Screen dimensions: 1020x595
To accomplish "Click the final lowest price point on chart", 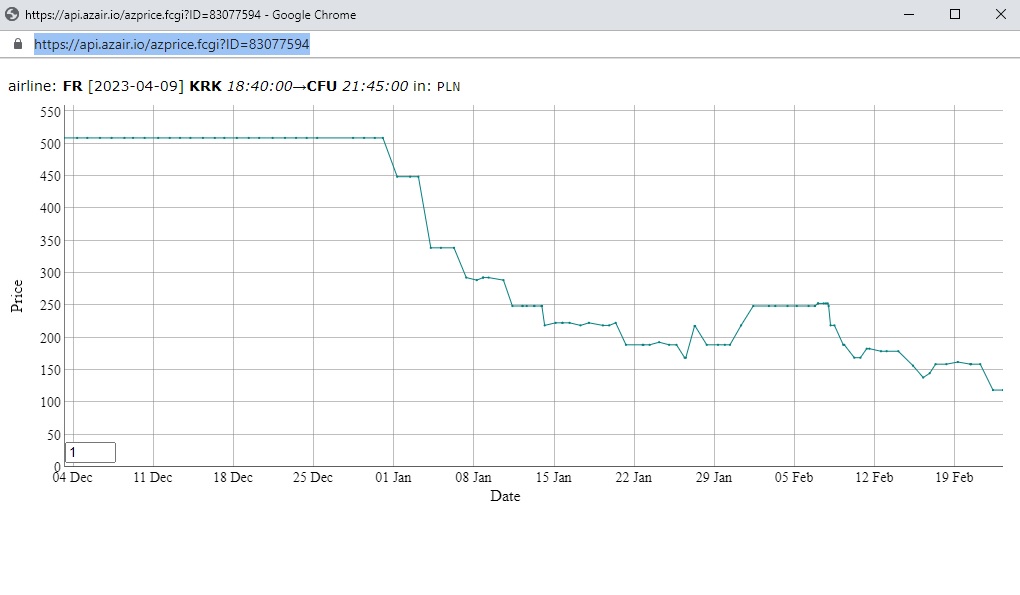I will tap(1002, 390).
